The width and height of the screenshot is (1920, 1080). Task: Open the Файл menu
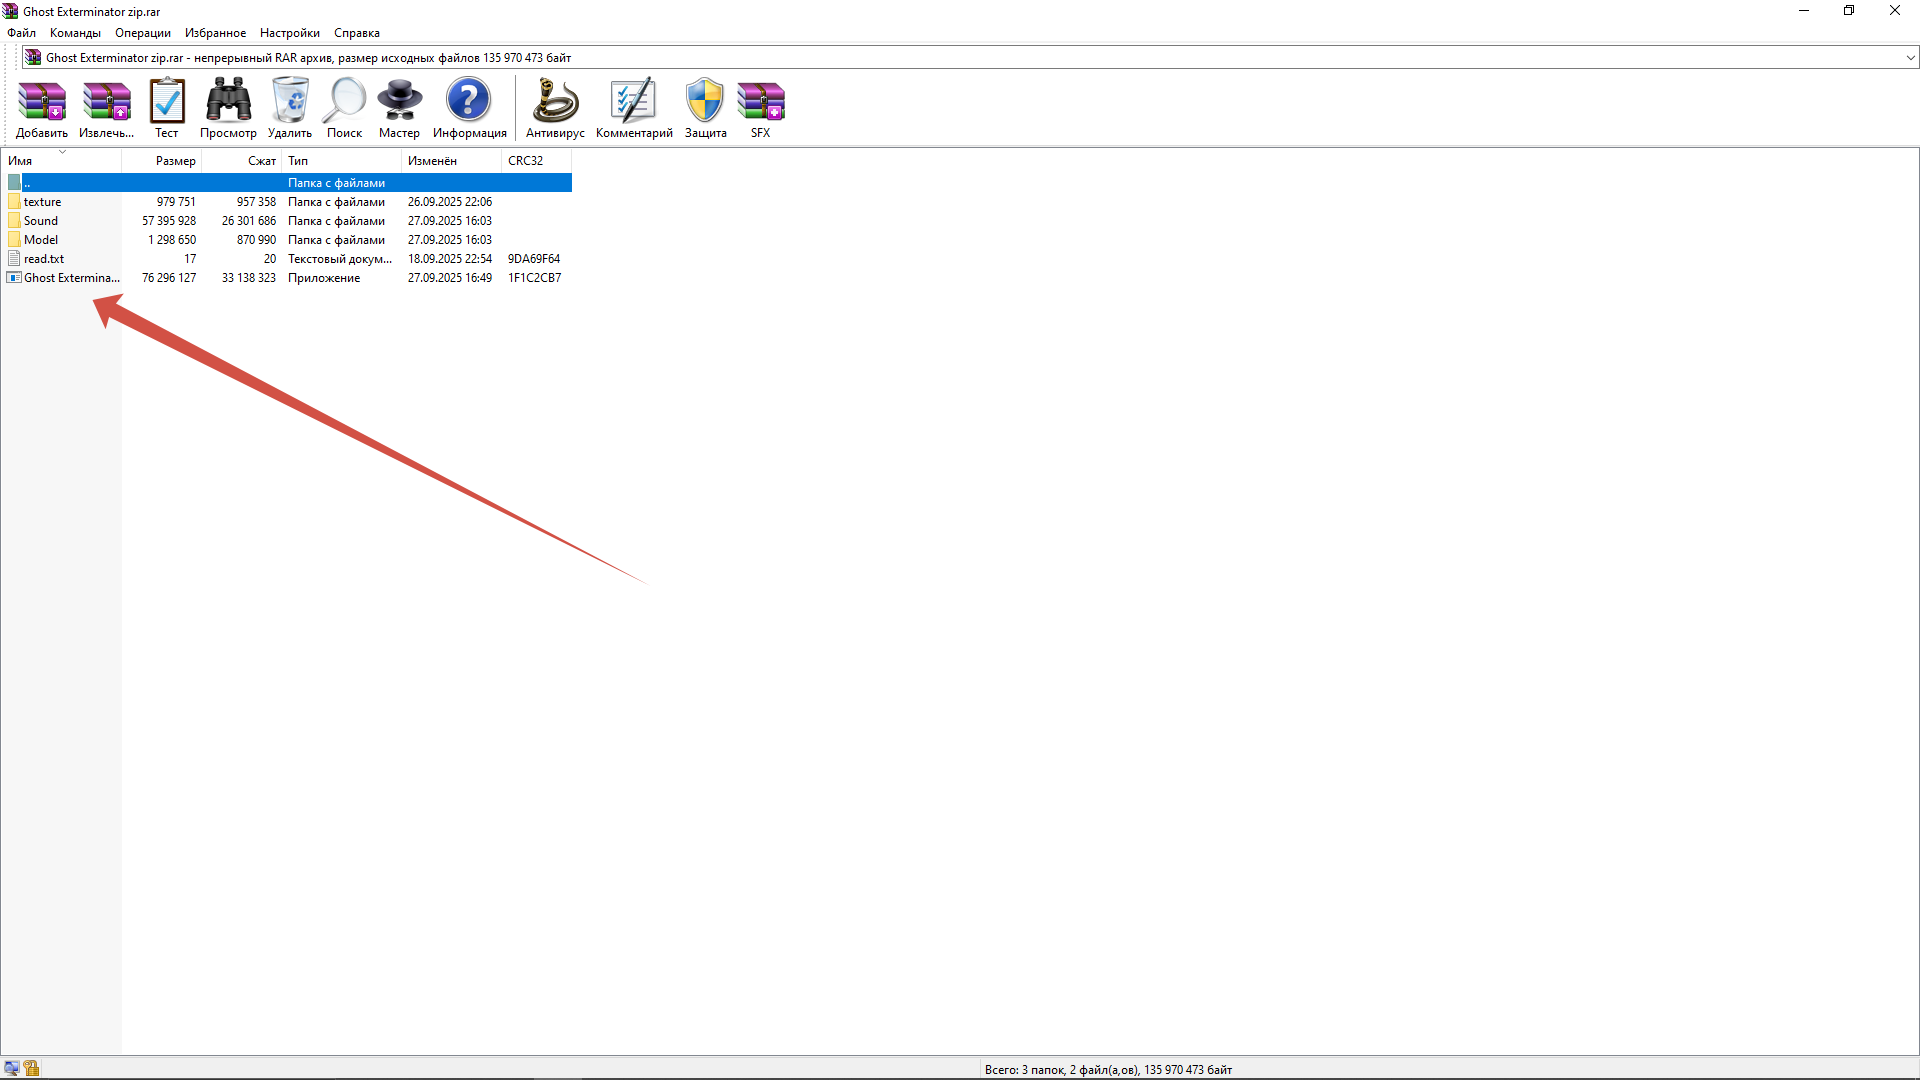click(x=21, y=33)
